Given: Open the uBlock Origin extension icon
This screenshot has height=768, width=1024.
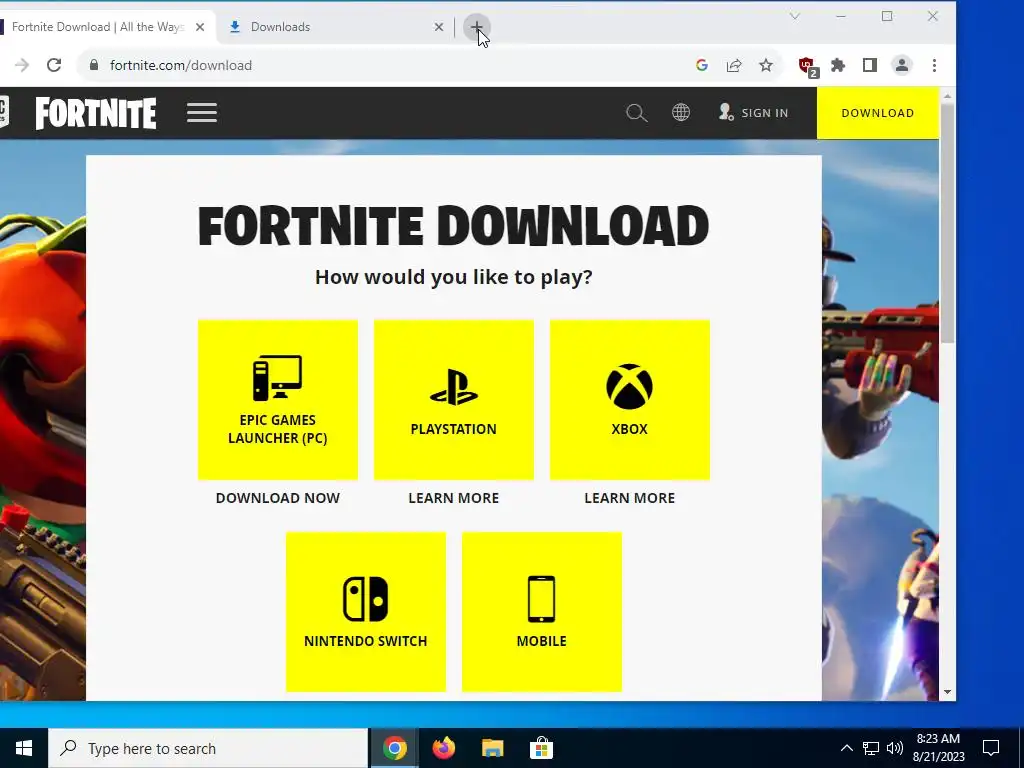Looking at the screenshot, I should (808, 66).
